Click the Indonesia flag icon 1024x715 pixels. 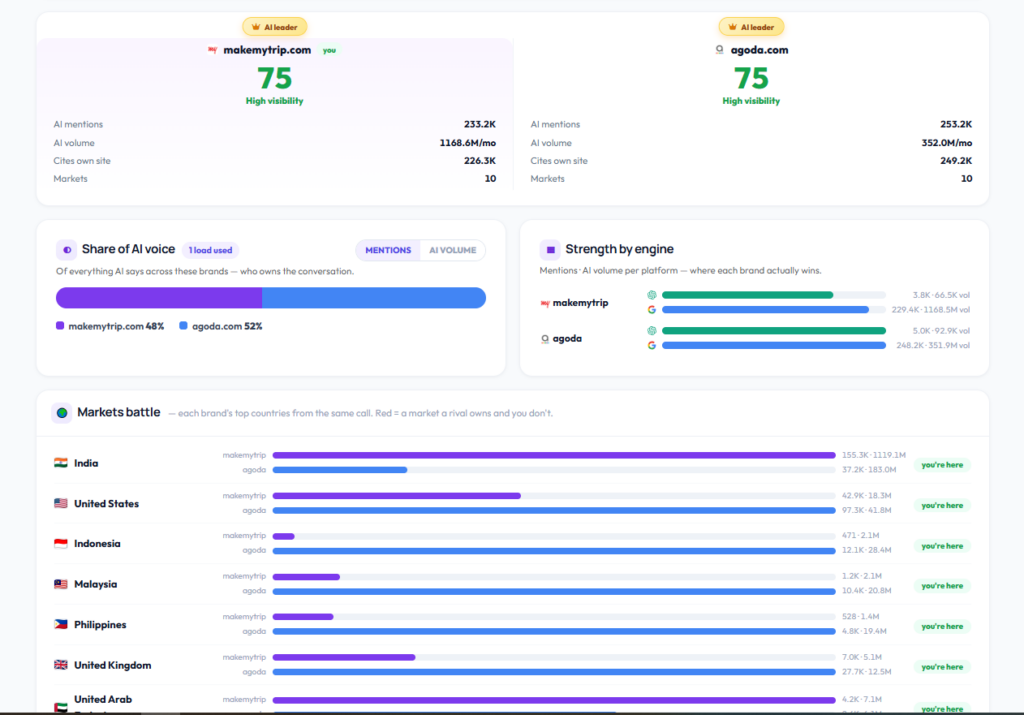point(61,543)
